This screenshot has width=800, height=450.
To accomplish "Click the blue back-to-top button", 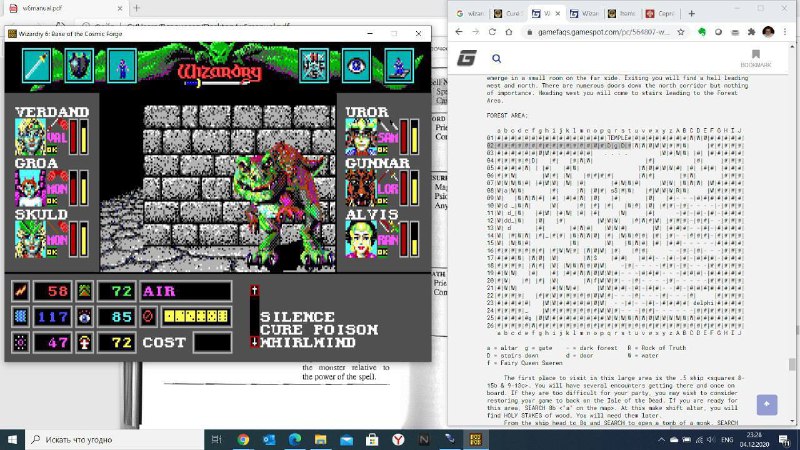I will tap(767, 405).
